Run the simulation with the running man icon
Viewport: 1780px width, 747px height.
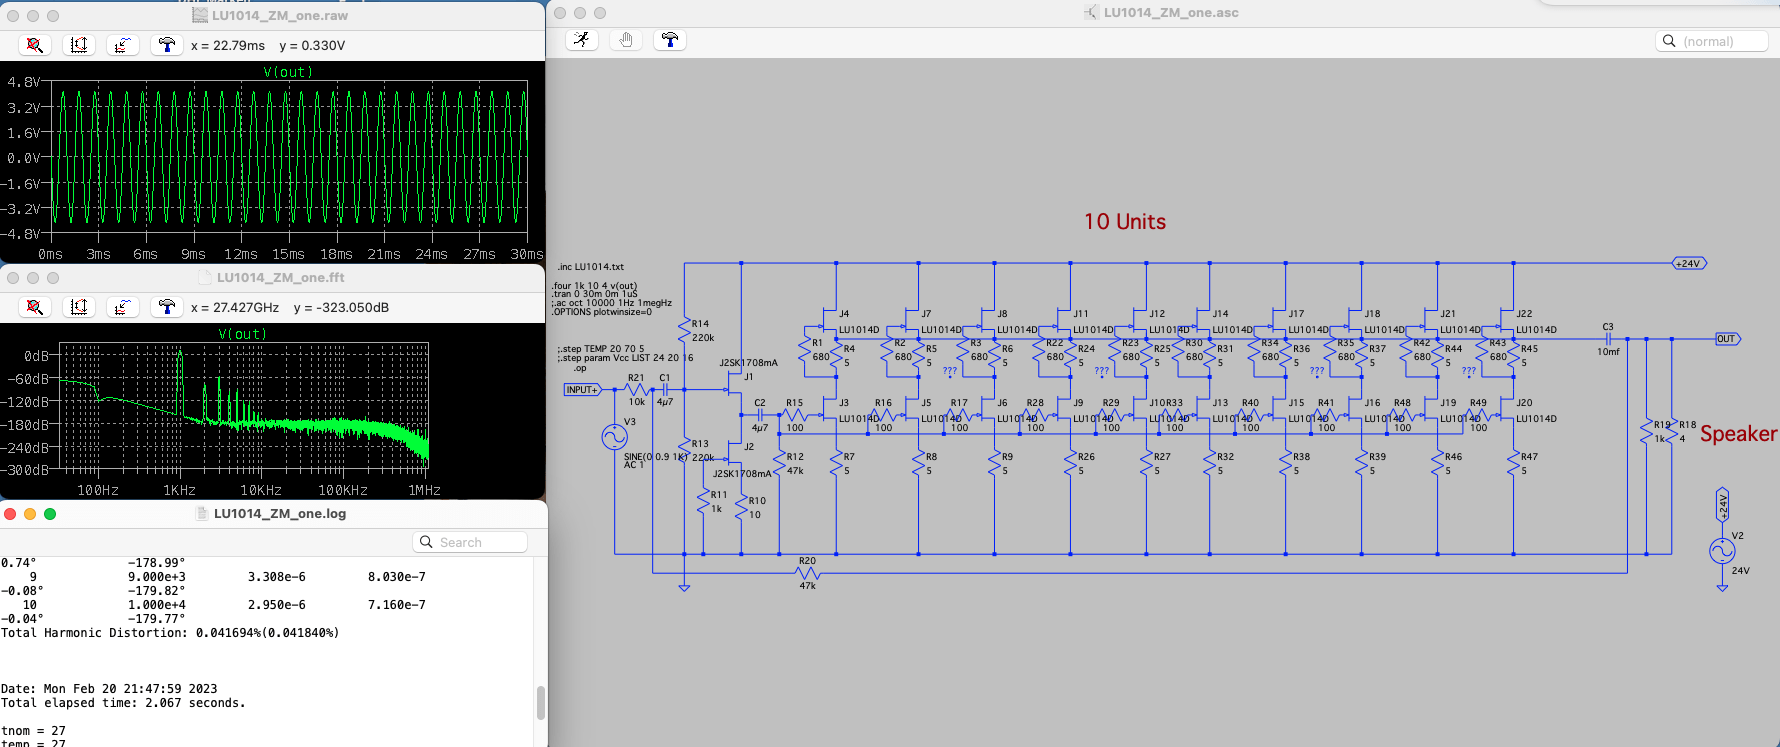pos(581,40)
